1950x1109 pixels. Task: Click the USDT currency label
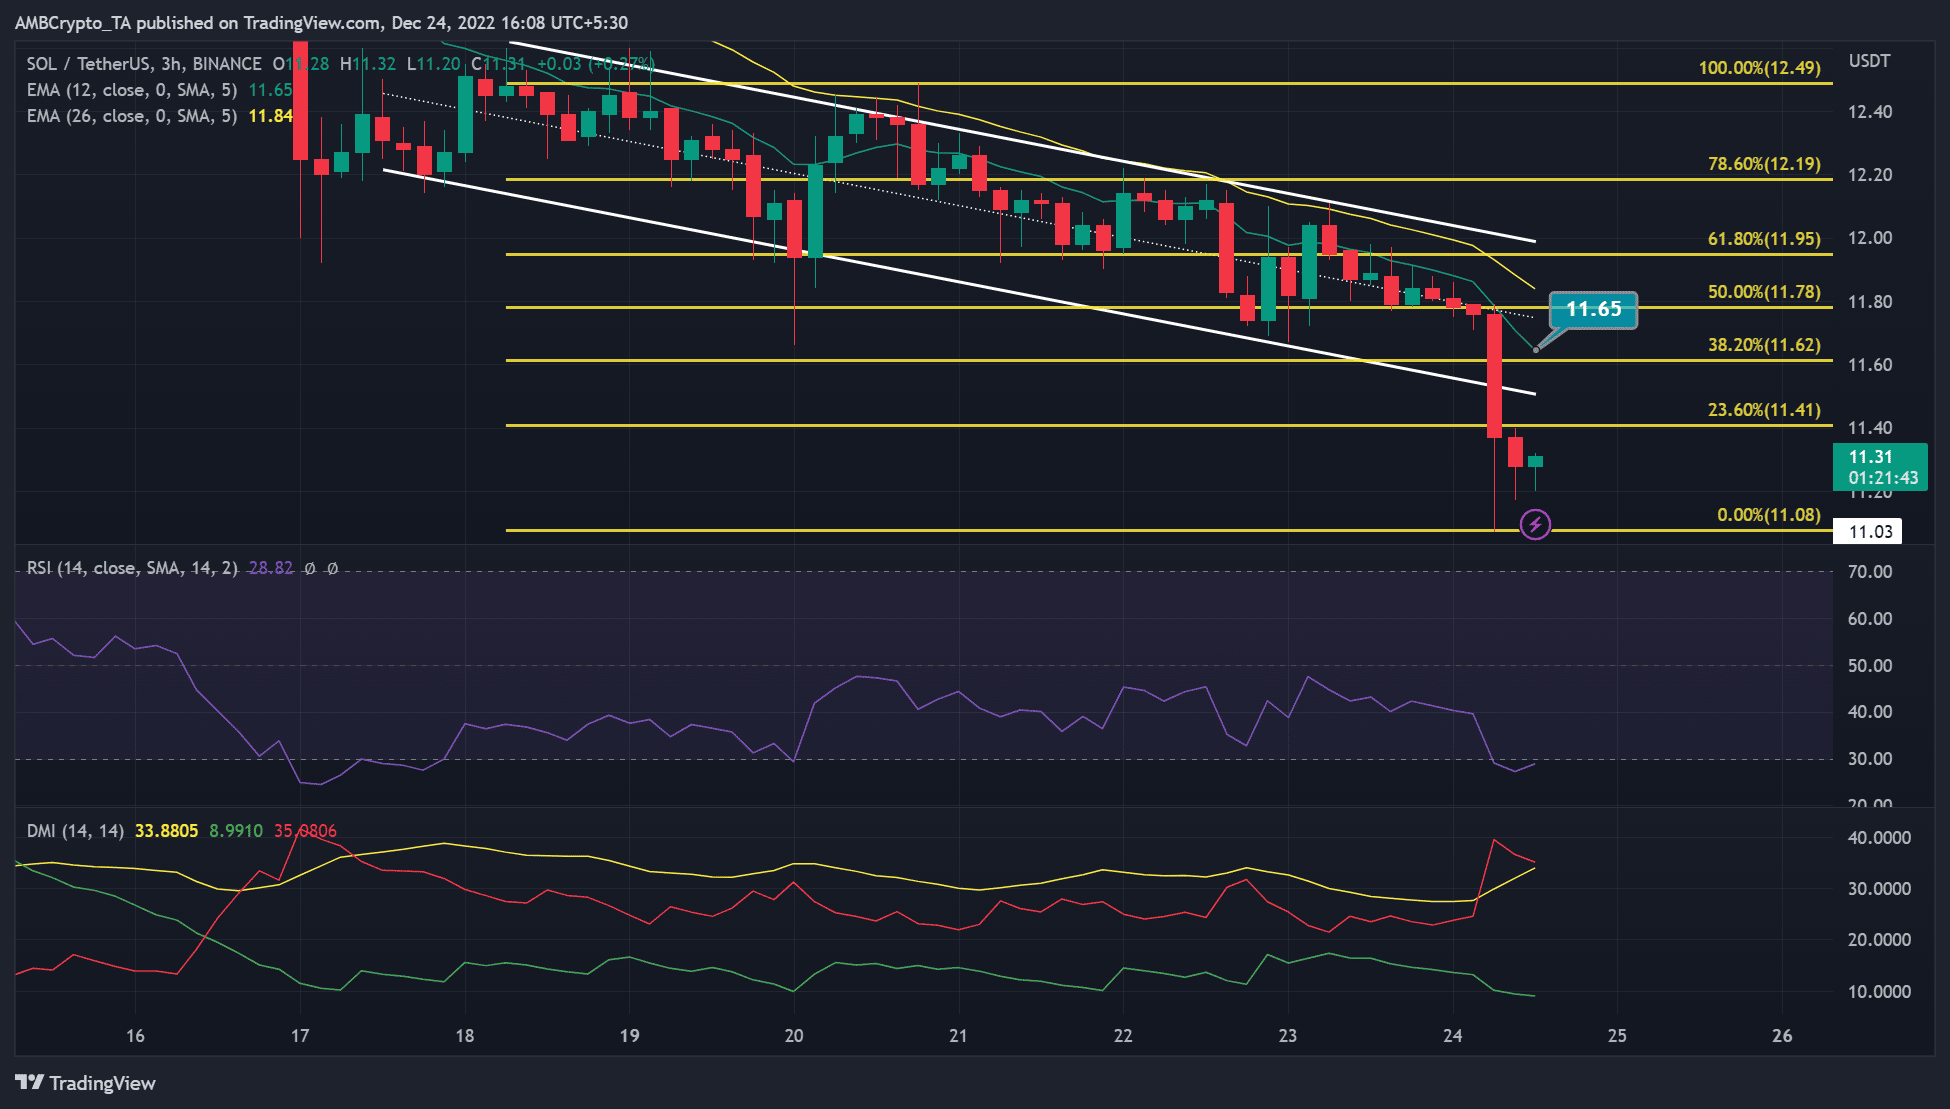1869,61
